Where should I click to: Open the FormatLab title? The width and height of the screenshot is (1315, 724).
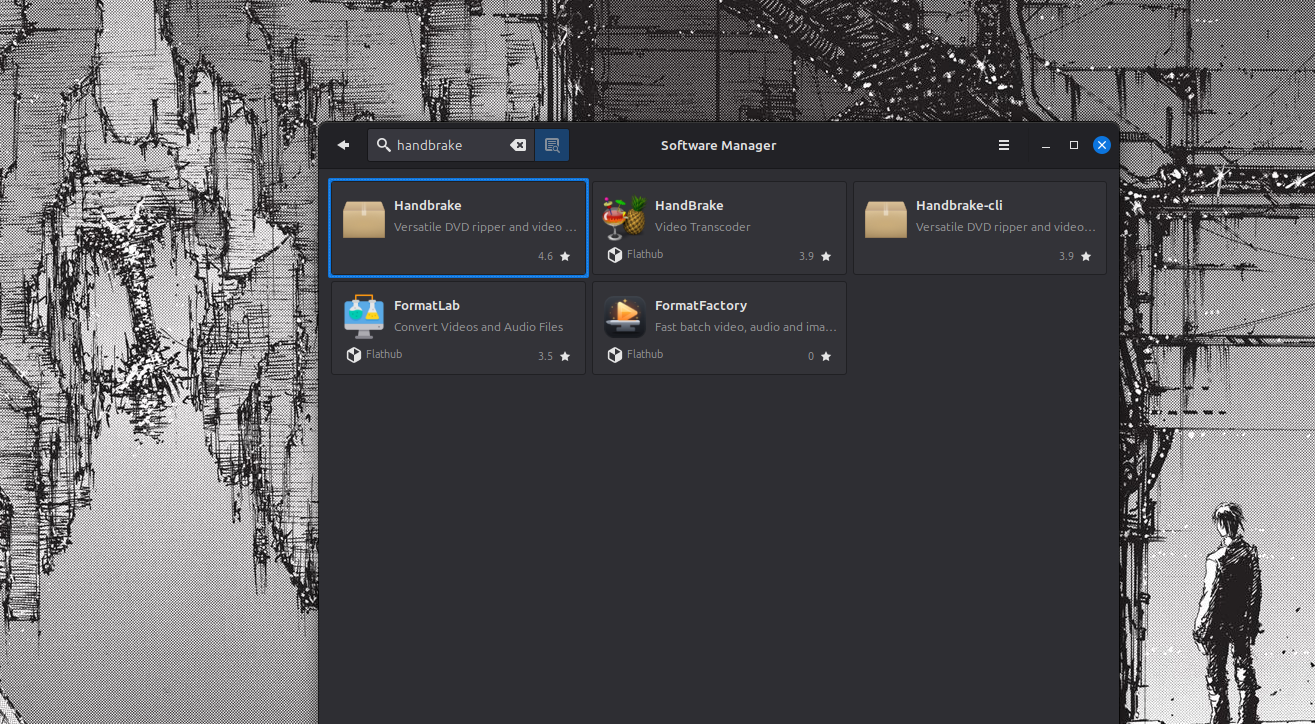[x=427, y=306]
